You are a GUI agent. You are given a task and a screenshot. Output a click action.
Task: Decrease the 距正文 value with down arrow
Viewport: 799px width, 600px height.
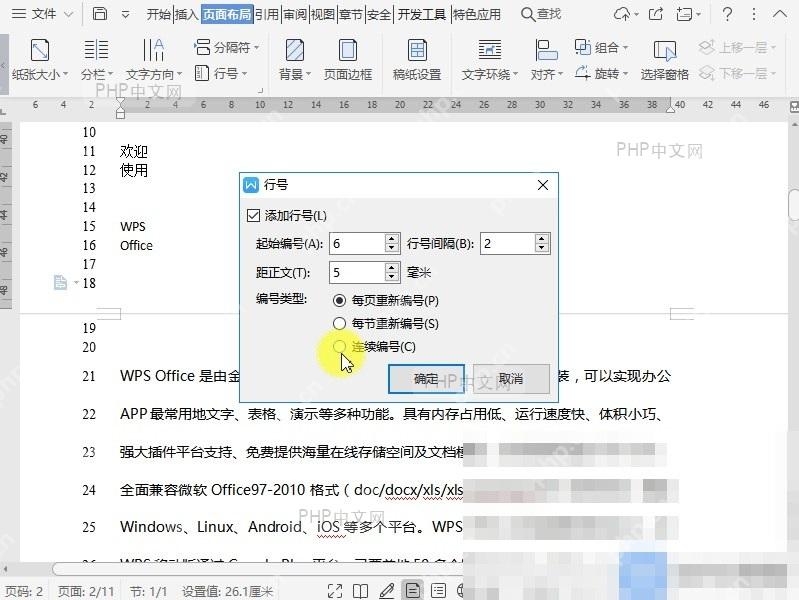coord(391,277)
